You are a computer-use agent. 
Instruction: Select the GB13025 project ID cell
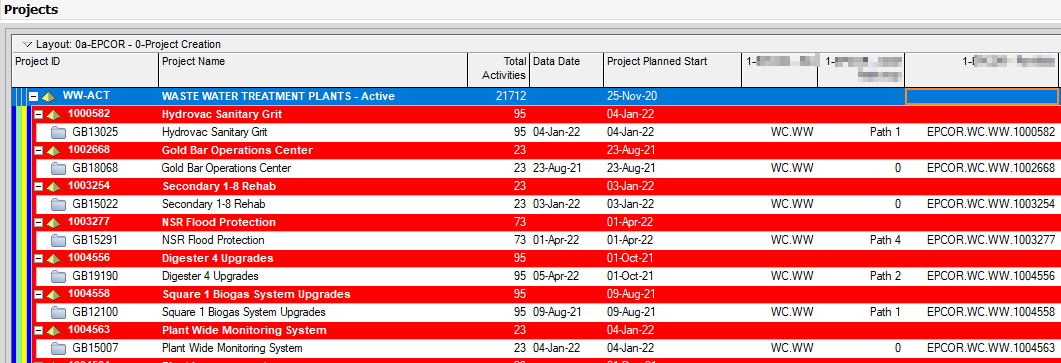[95, 132]
